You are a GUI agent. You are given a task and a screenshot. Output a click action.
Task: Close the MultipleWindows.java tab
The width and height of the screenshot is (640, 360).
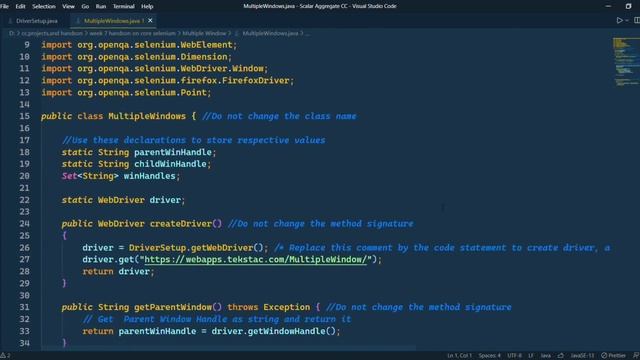pos(150,20)
